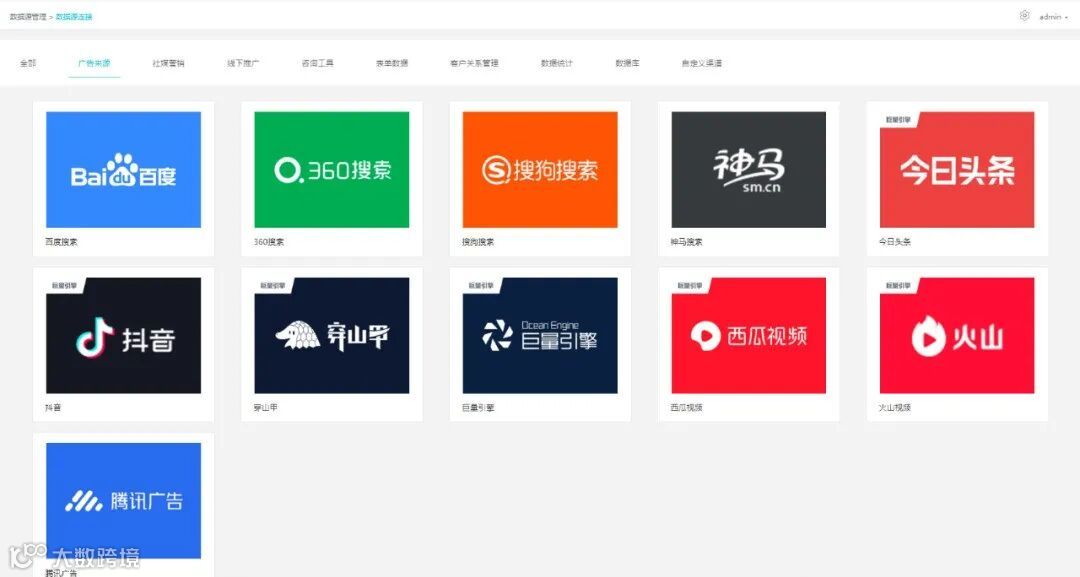Image resolution: width=1080 pixels, height=577 pixels.
Task: Select the 广告来源 tab
Action: 94,63
